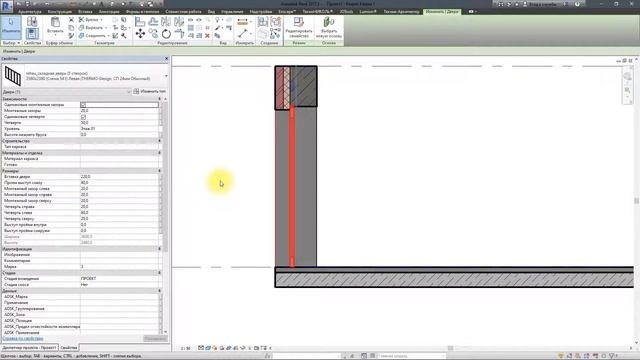Toggle Одинаковые четверти checkbox
The height and width of the screenshot is (360, 640).
pyautogui.click(x=83, y=117)
